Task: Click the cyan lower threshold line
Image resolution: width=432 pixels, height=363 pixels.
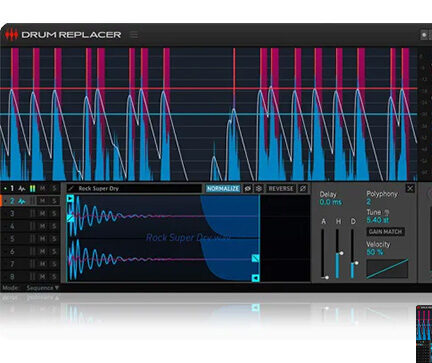Action: pos(209,114)
